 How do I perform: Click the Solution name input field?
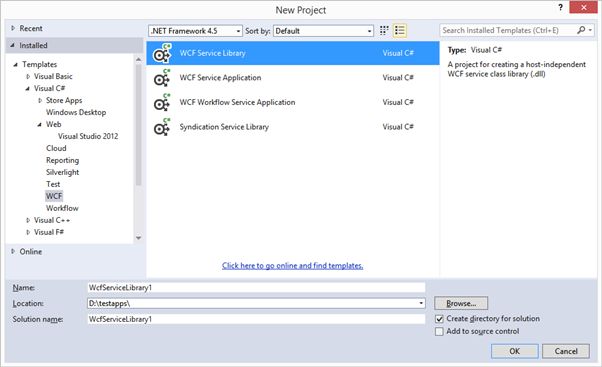pos(256,319)
